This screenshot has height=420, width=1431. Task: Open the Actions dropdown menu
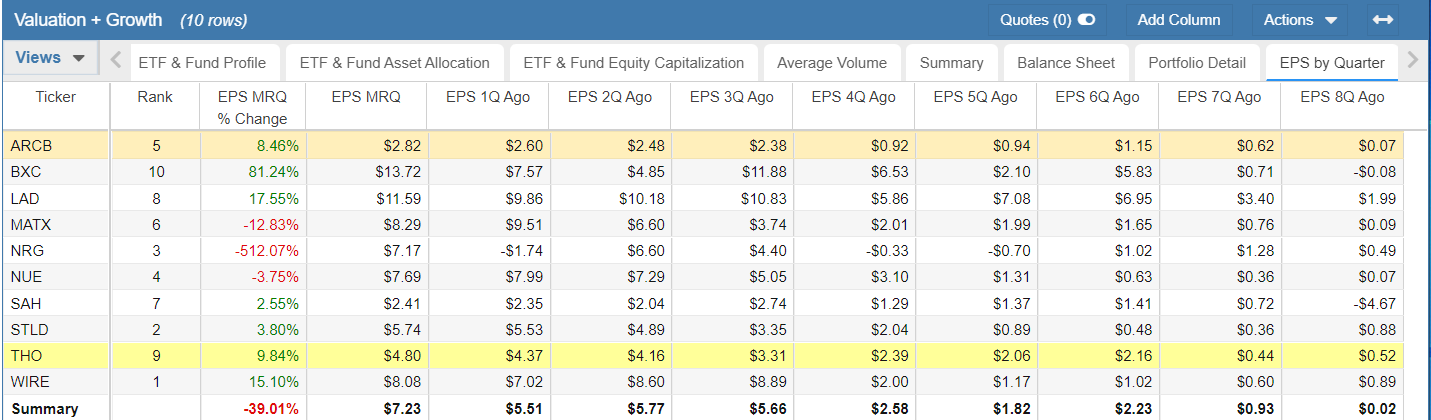pyautogui.click(x=1300, y=20)
